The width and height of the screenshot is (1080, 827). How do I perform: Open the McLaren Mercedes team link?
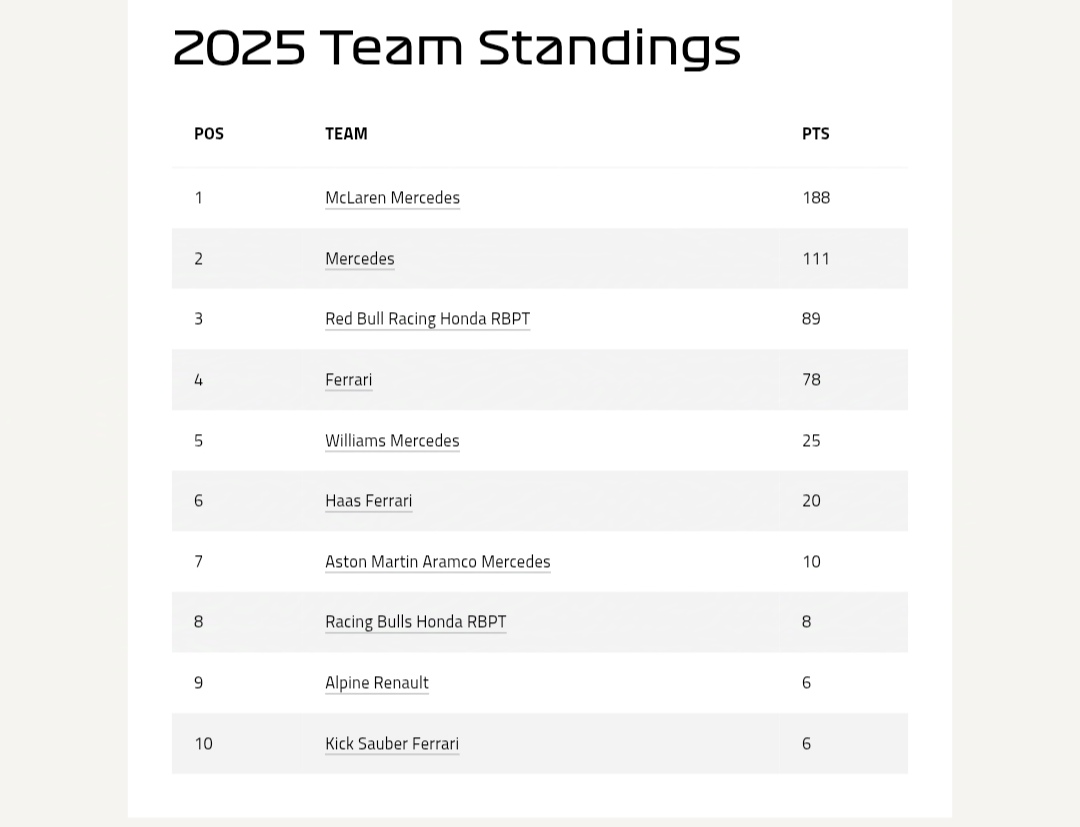coord(392,198)
